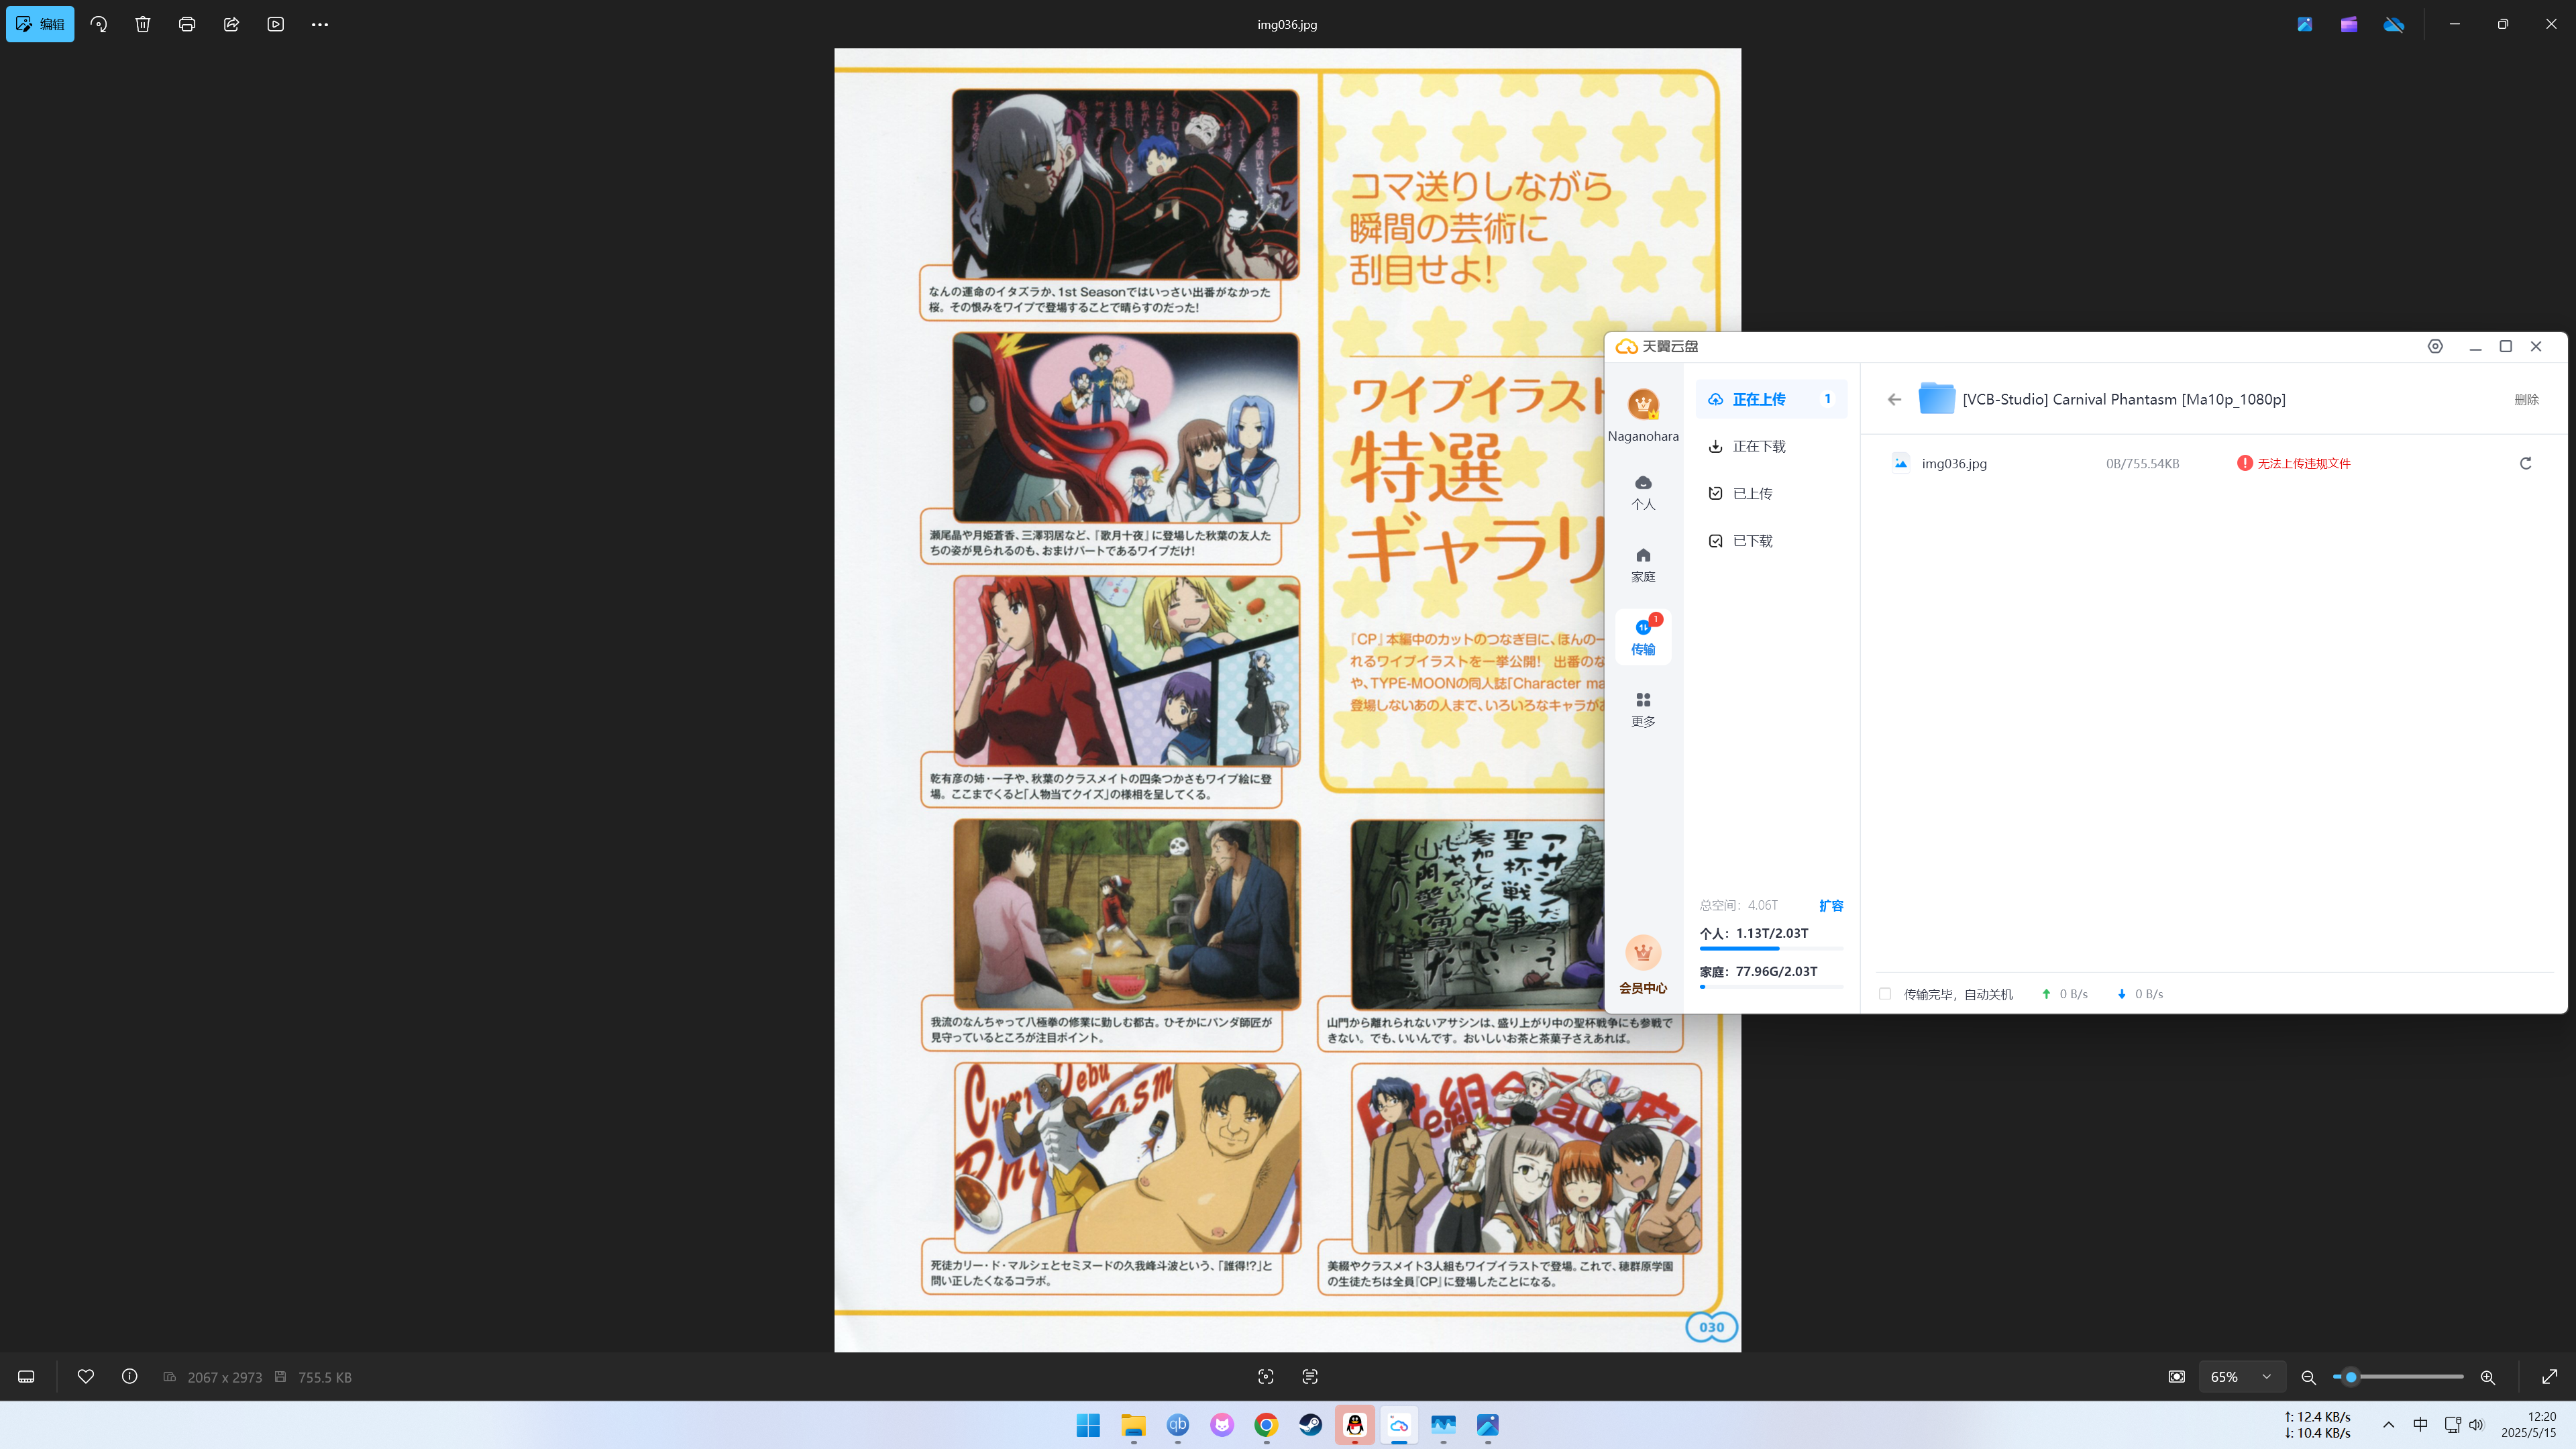The image size is (2576, 1449).
Task: Open the clock showing 12:20
Action: pos(2528,1425)
